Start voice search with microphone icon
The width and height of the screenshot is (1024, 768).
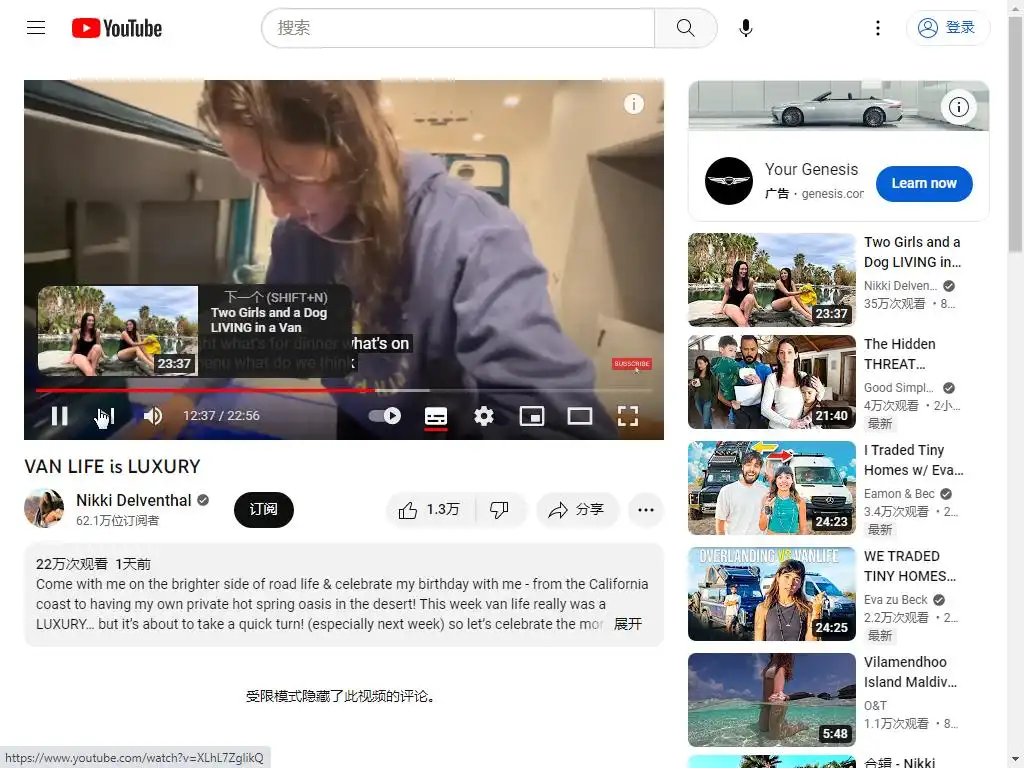pos(746,27)
